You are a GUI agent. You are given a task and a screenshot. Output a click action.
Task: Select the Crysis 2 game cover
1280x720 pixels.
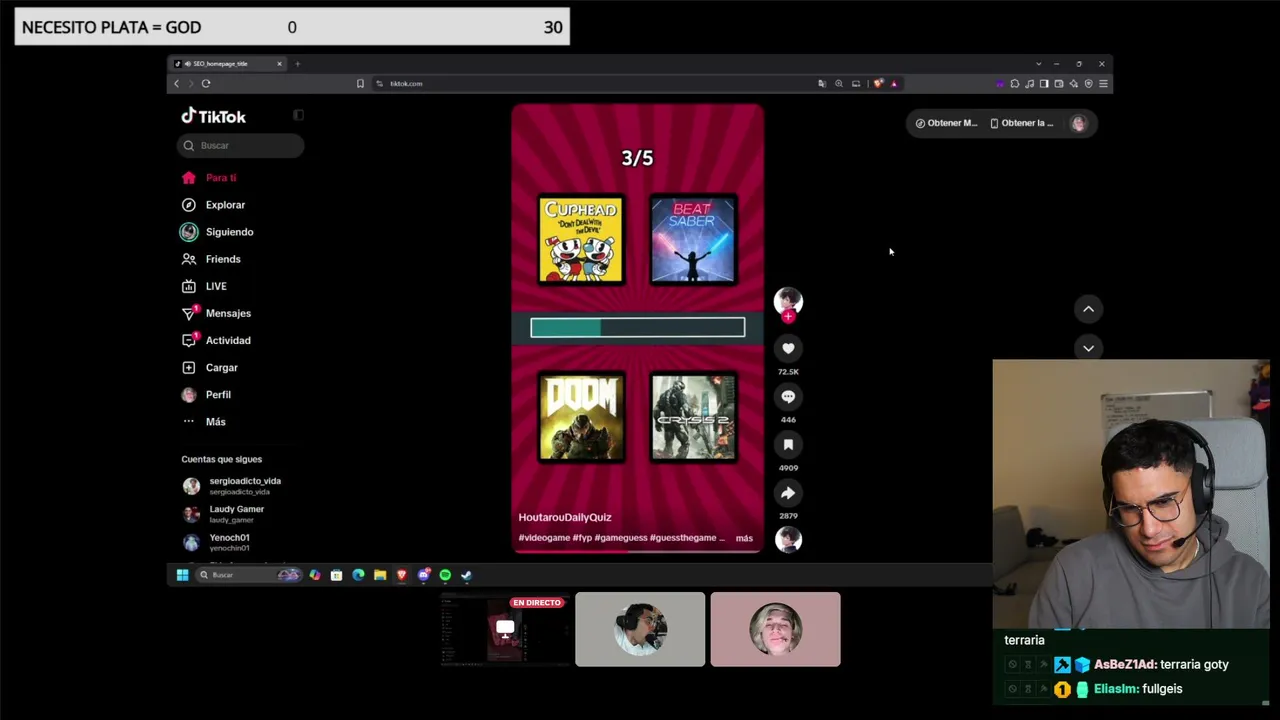click(x=693, y=417)
